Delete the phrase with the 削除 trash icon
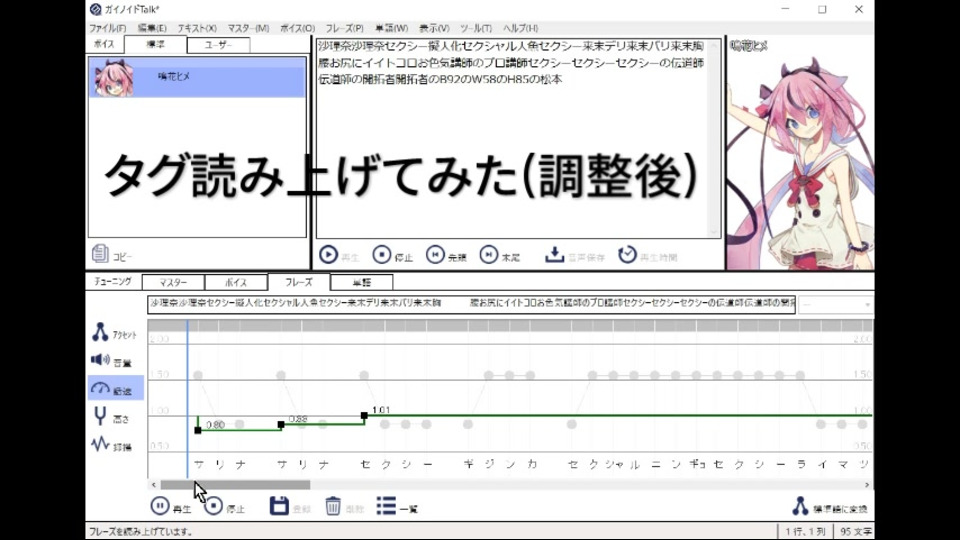The height and width of the screenshot is (540, 960). coord(332,506)
